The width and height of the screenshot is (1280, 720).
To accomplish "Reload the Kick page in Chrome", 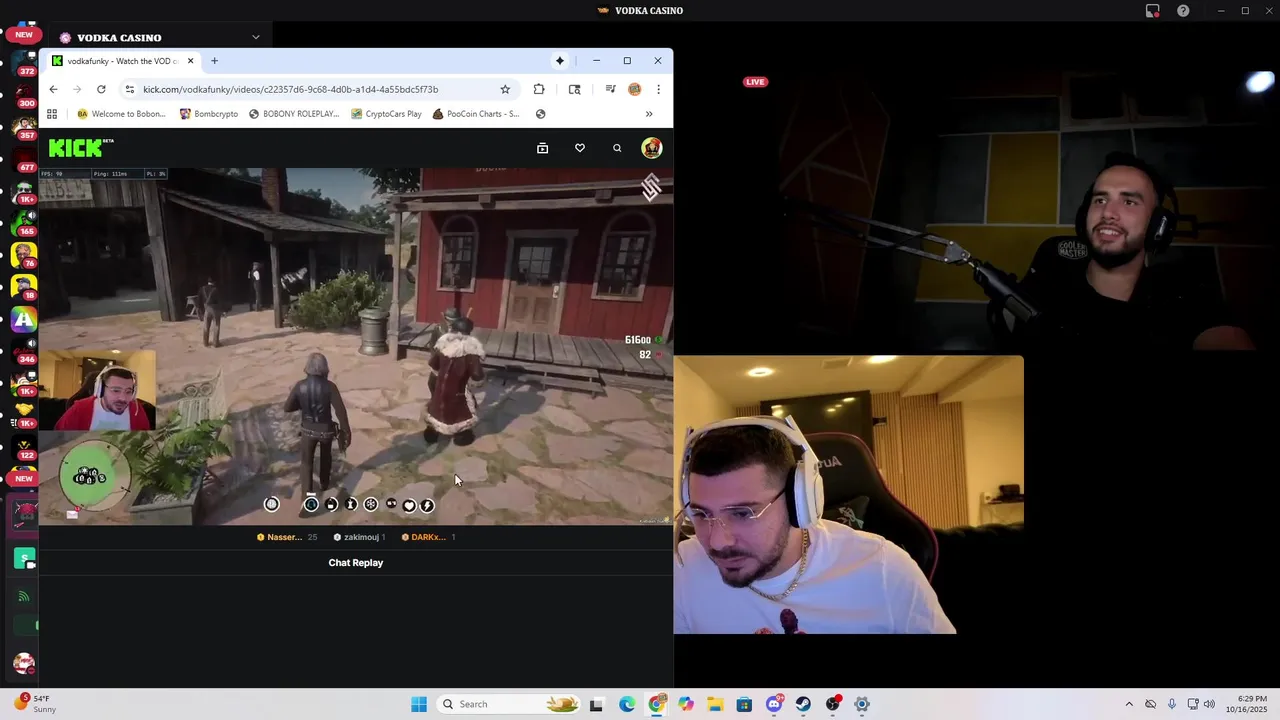I will (x=101, y=89).
